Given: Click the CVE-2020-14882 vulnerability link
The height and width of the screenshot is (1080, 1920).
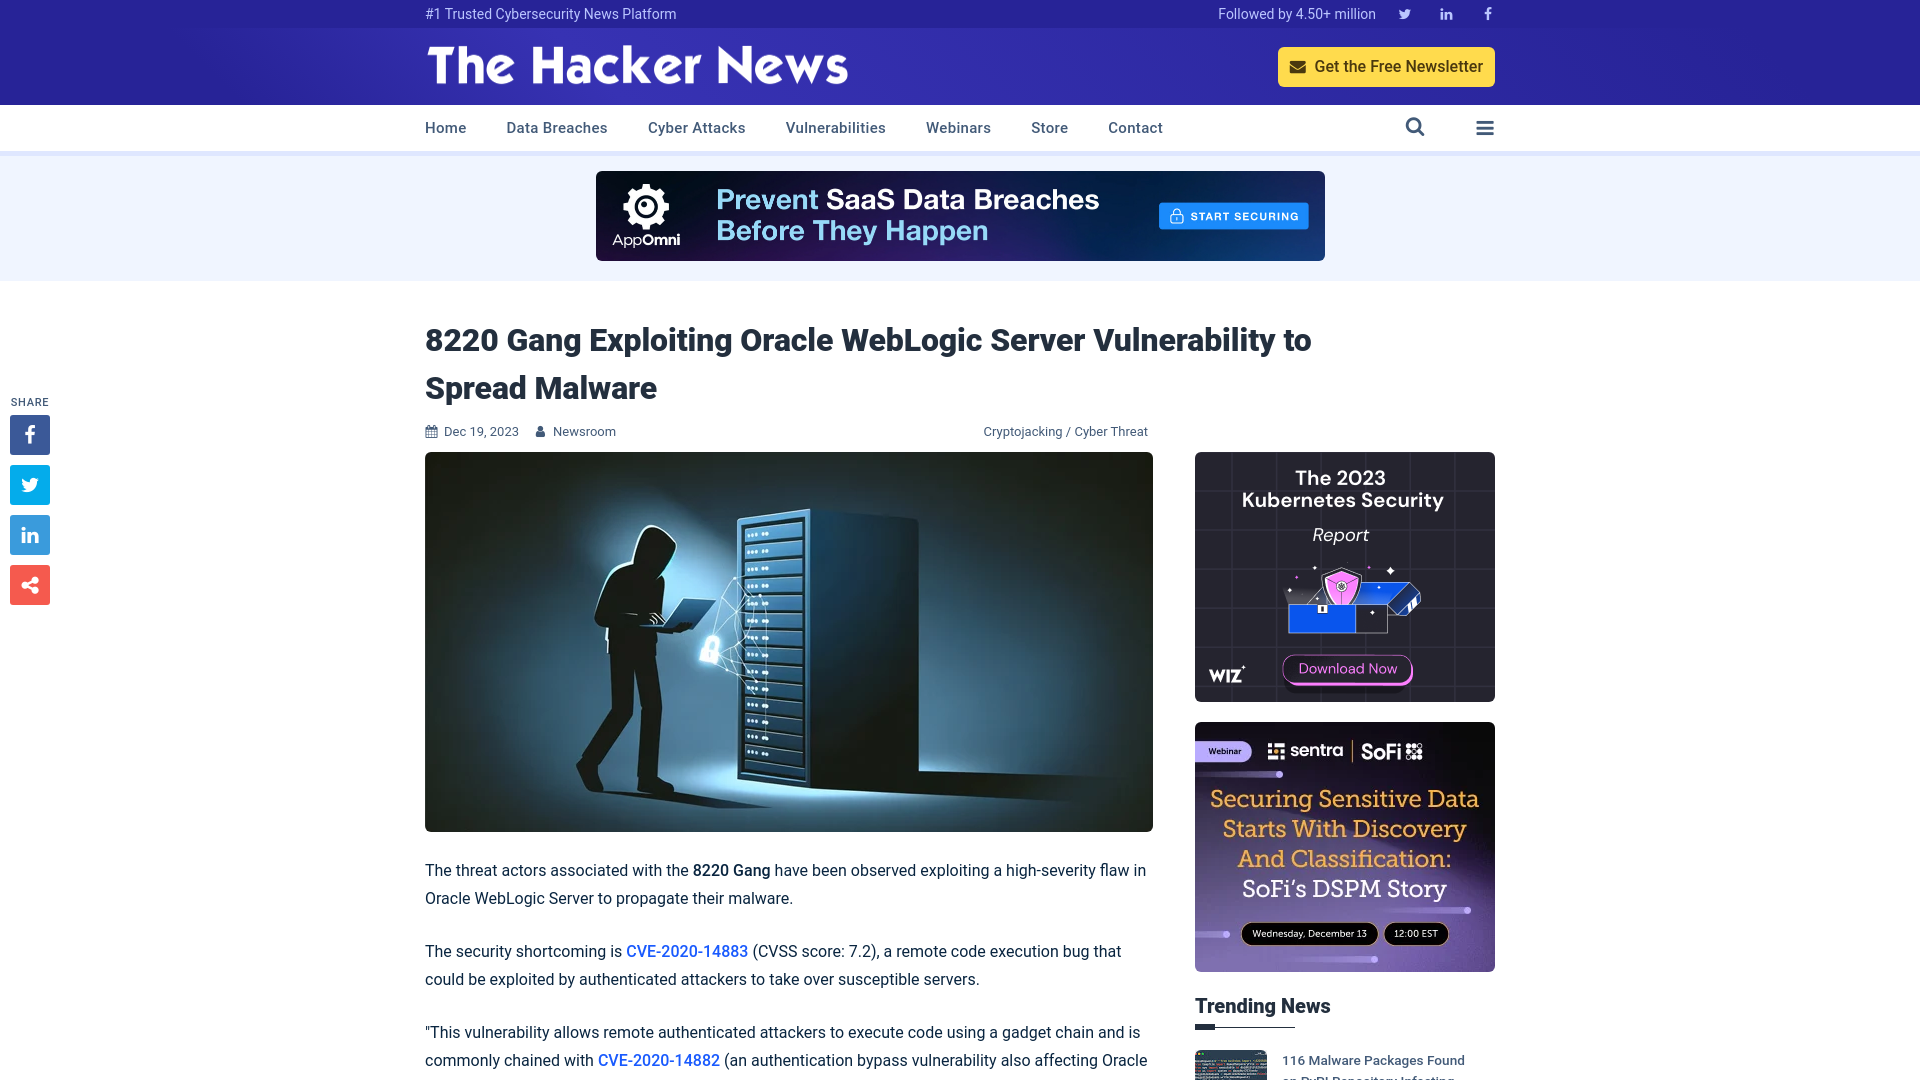Looking at the screenshot, I should tap(658, 1060).
